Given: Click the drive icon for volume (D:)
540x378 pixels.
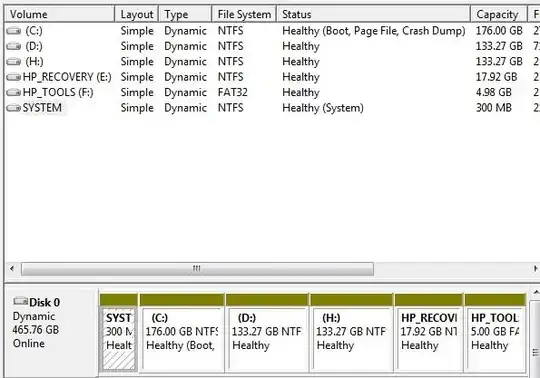Looking at the screenshot, I should [14, 46].
